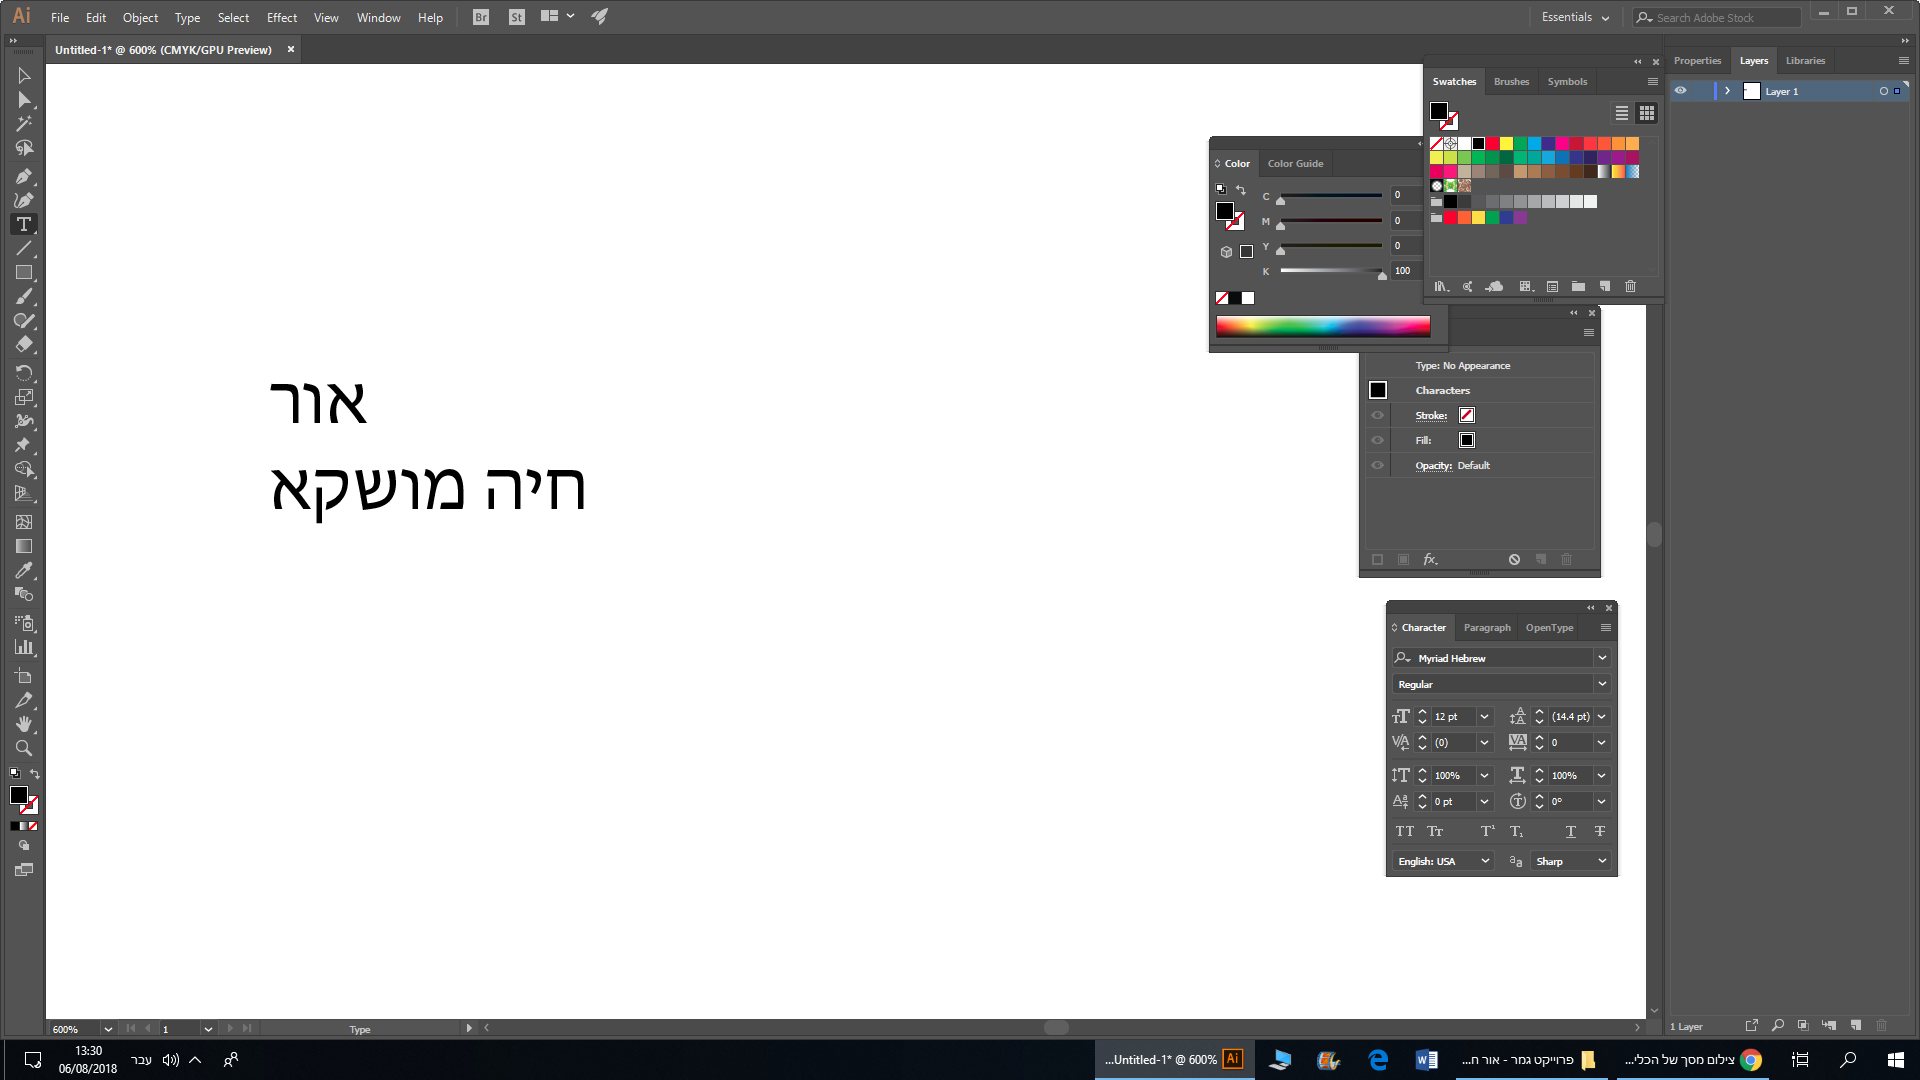Toggle Layer 1 visibility eye
Screen dimensions: 1920x1080
tap(1680, 90)
